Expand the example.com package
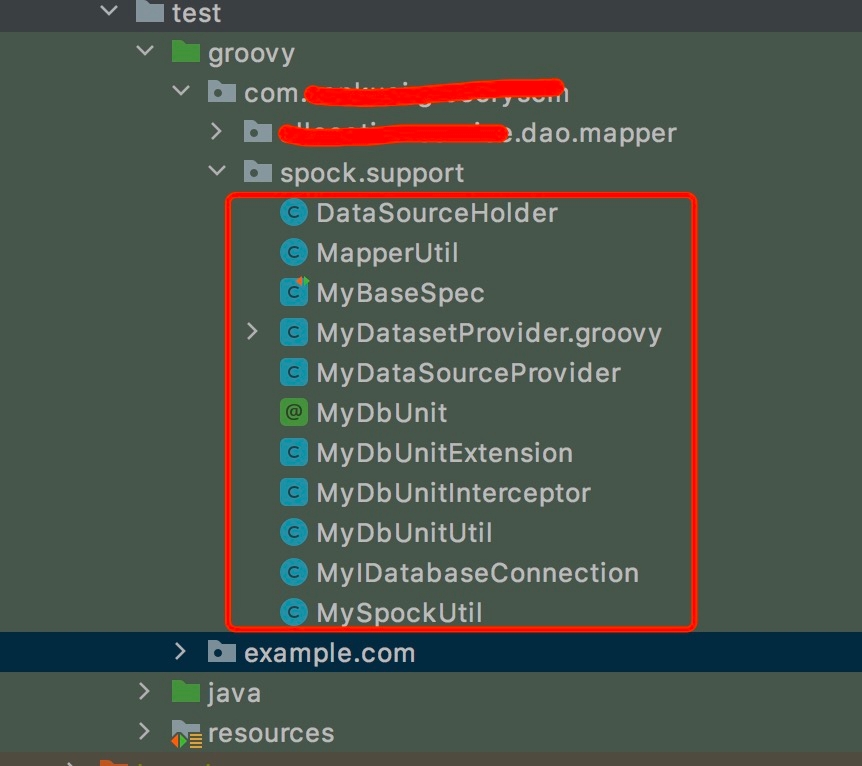Screen dimensions: 862x766 point(181,652)
